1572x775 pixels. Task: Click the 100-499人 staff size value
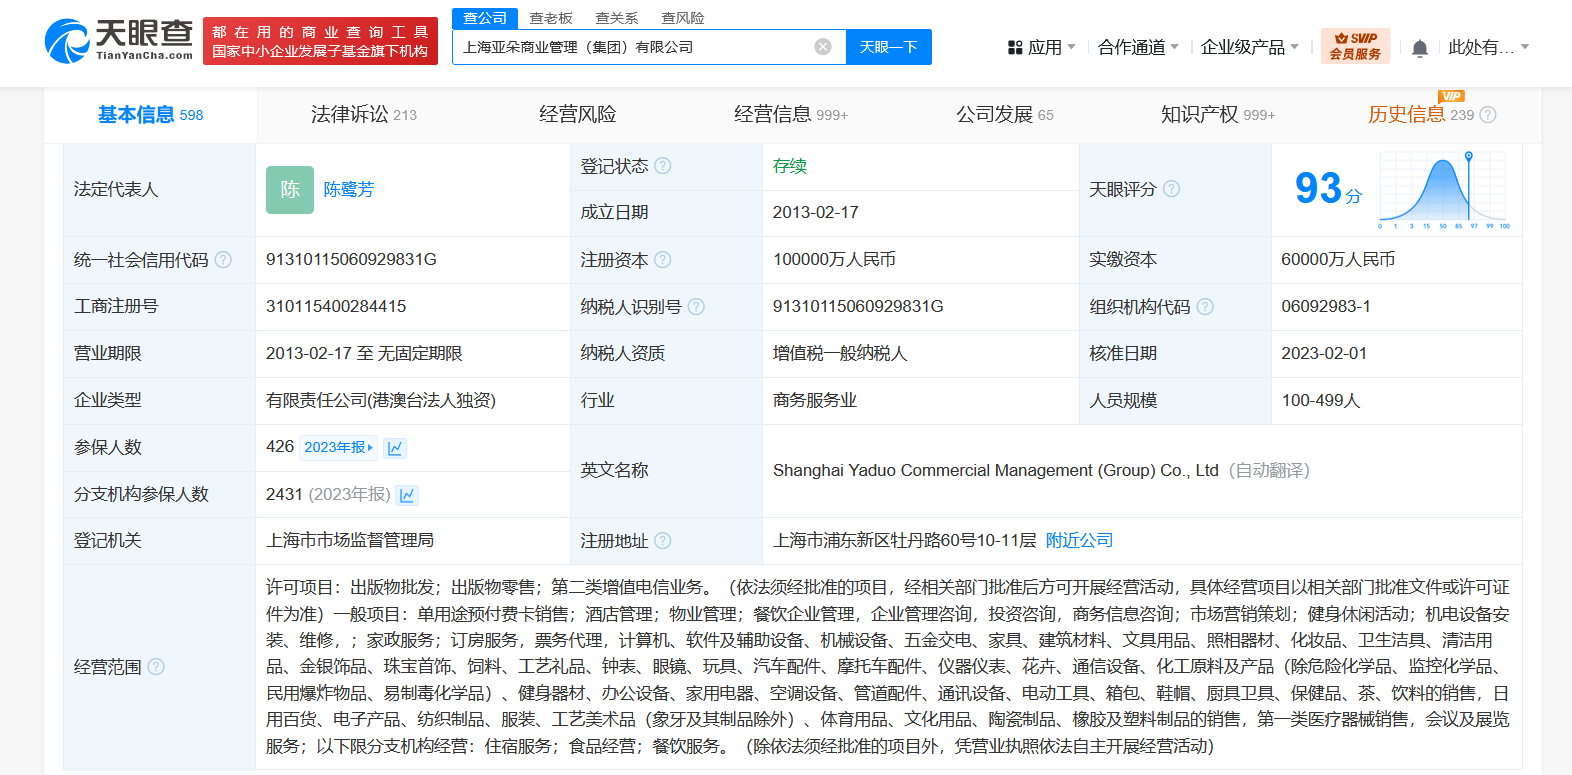[1321, 401]
